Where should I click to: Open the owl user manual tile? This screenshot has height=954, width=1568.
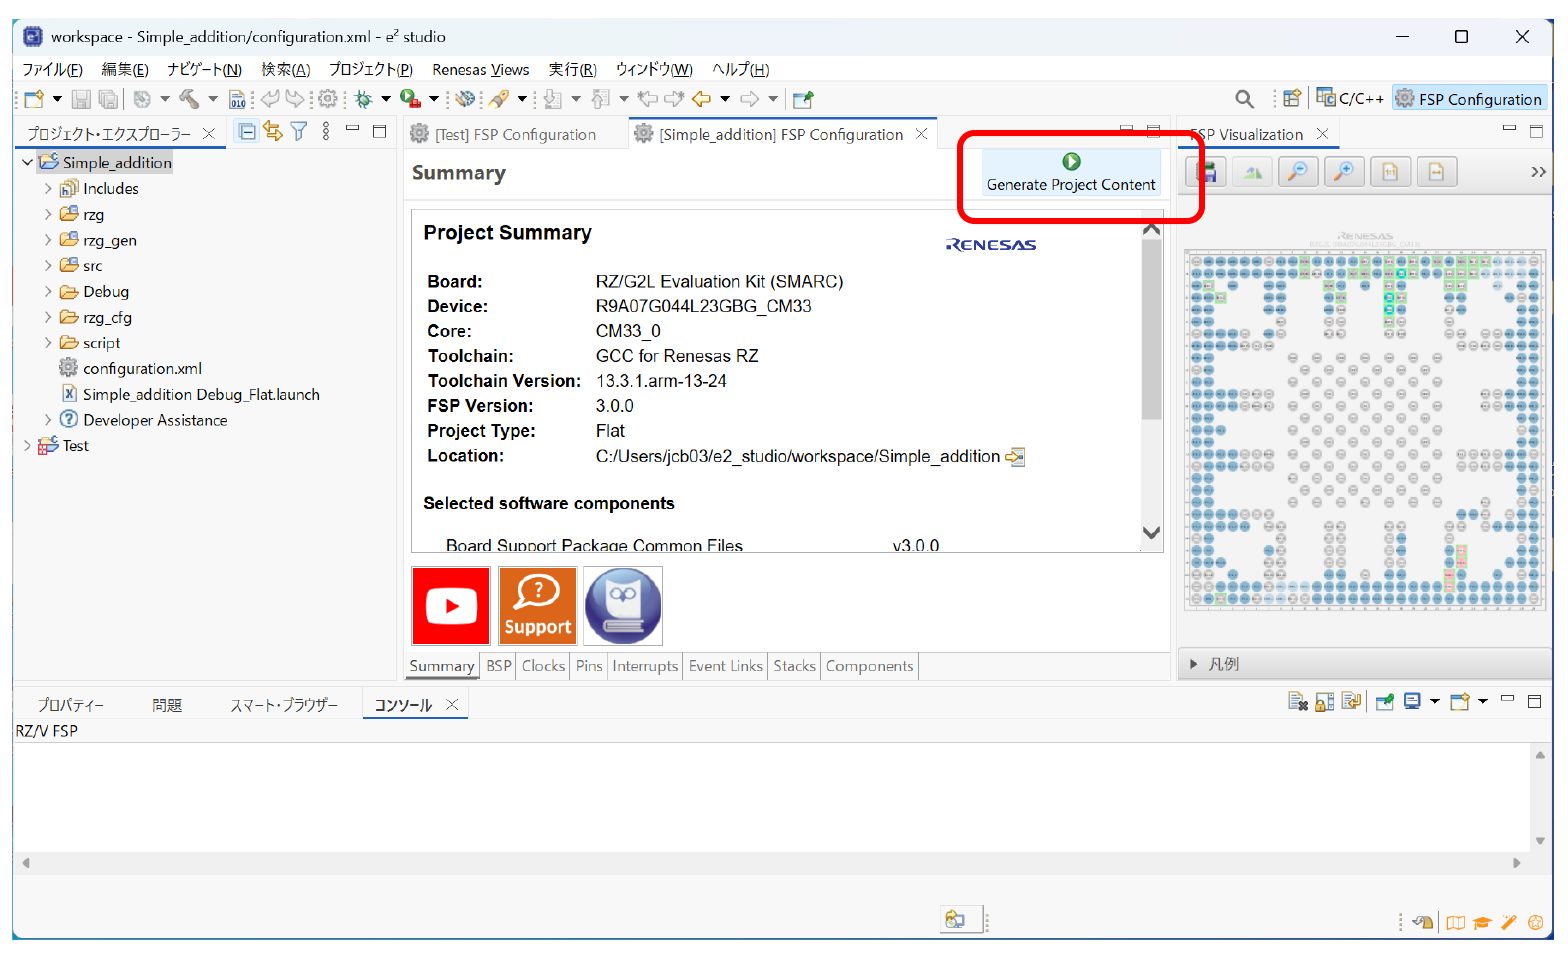point(622,606)
